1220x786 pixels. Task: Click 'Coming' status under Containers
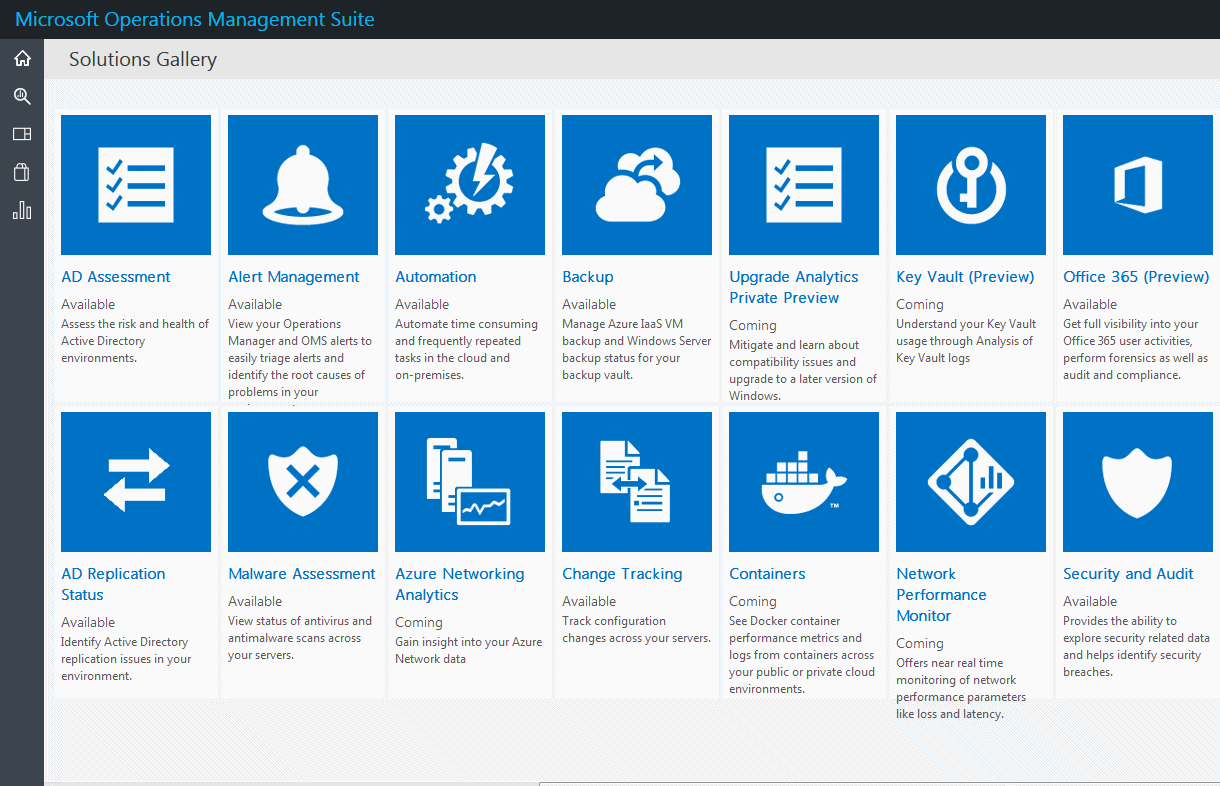(753, 601)
